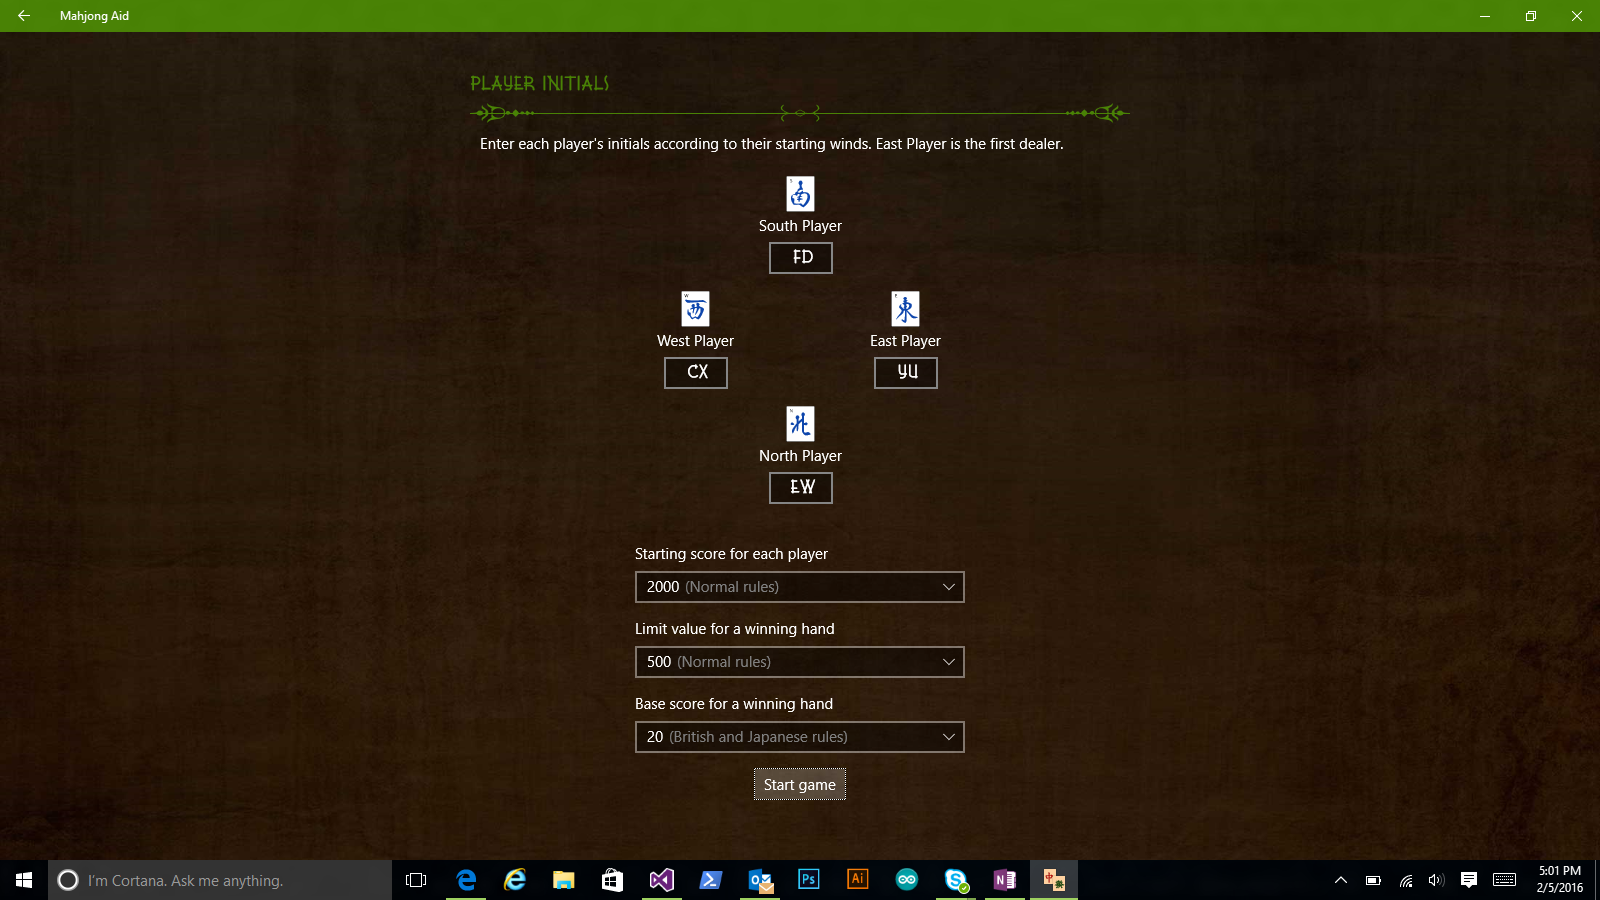The width and height of the screenshot is (1600, 900).
Task: Open Illustrator from the taskbar
Action: 857,880
